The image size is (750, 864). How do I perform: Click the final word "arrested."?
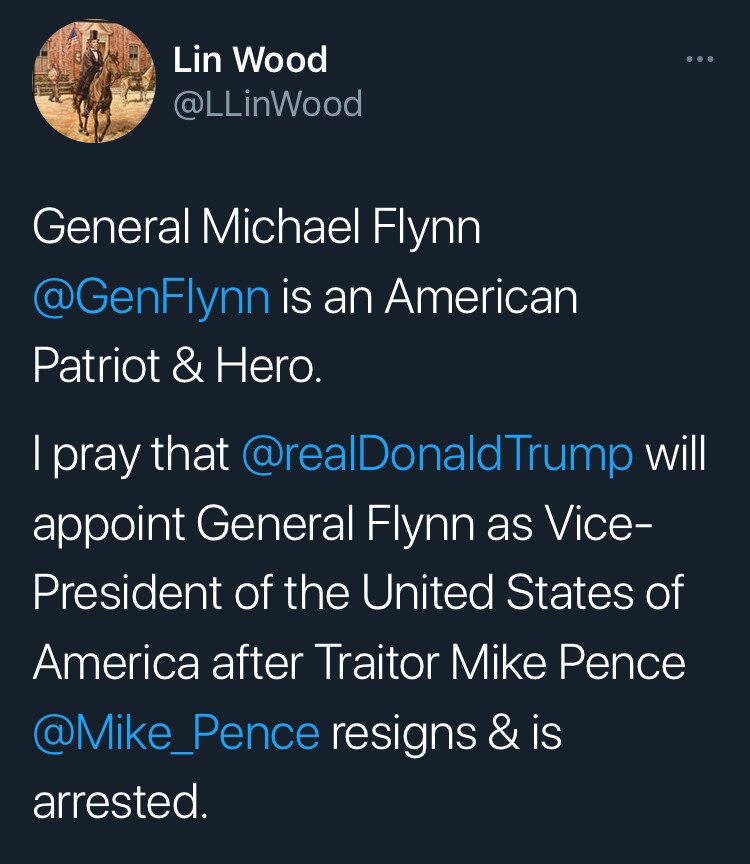coord(121,803)
